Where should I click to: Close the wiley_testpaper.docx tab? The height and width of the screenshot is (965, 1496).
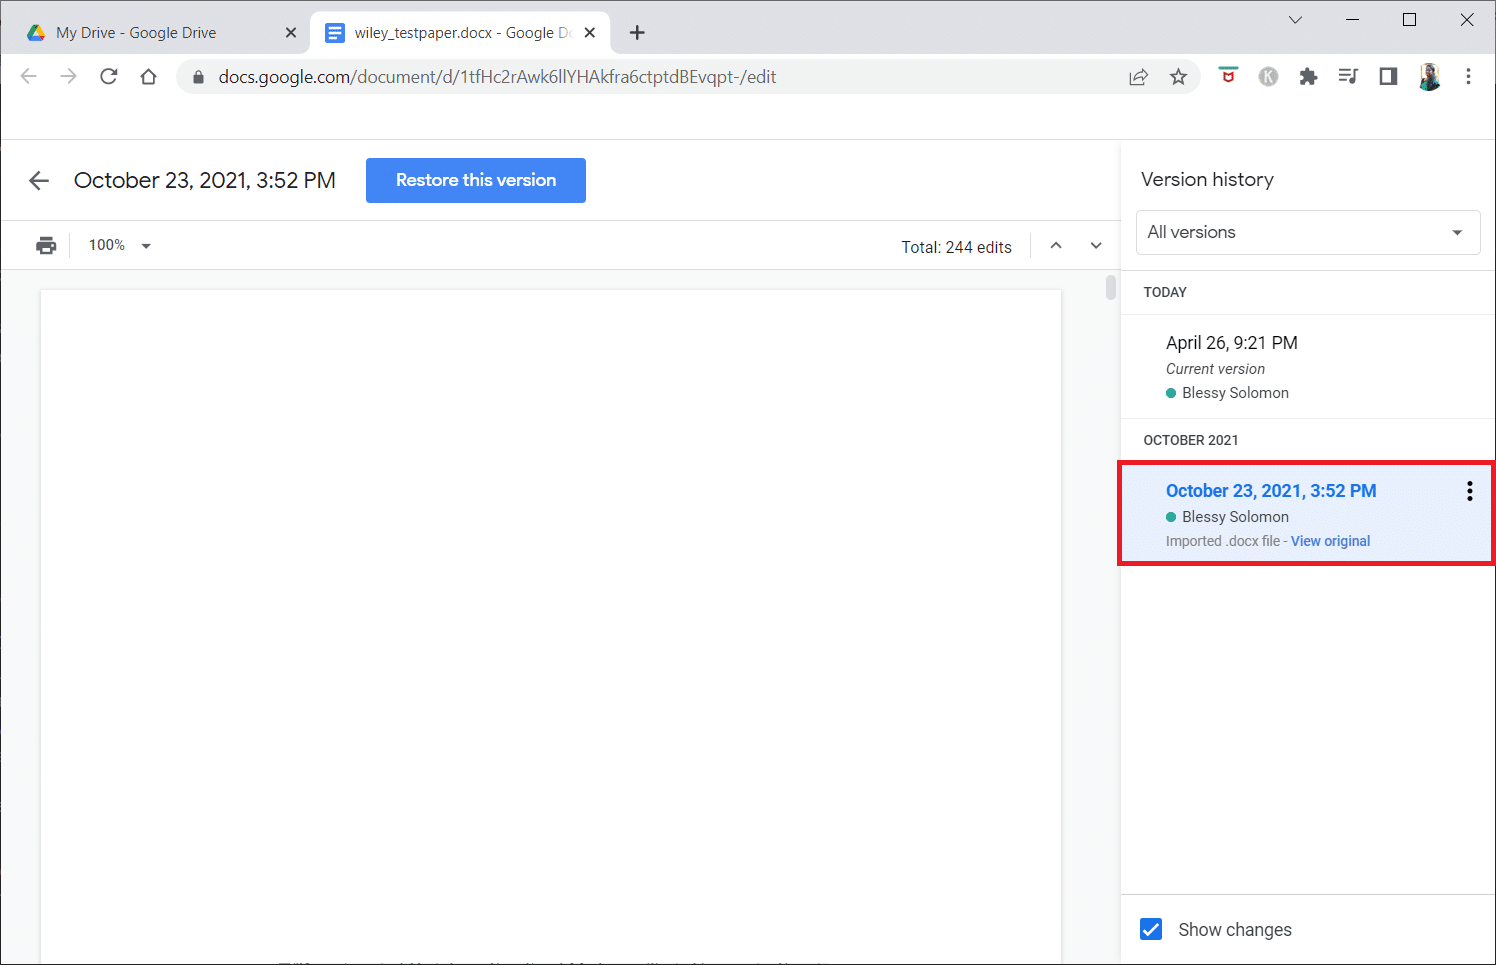point(590,33)
